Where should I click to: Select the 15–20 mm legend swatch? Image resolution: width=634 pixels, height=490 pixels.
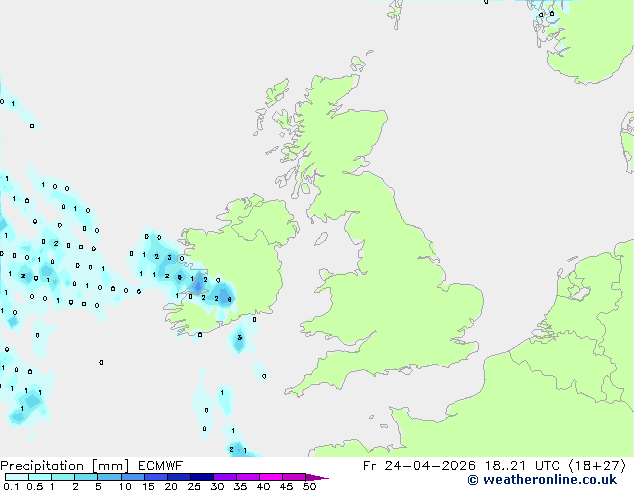pyautogui.click(x=155, y=477)
